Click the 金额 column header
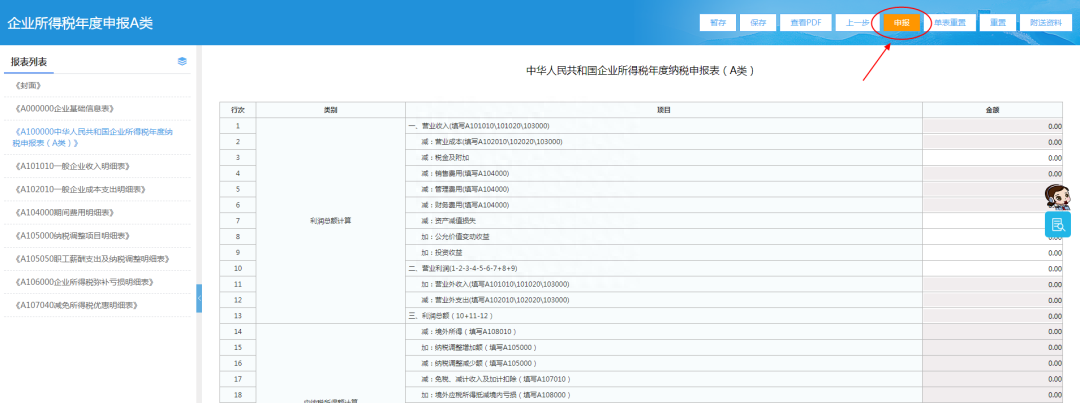 point(993,110)
